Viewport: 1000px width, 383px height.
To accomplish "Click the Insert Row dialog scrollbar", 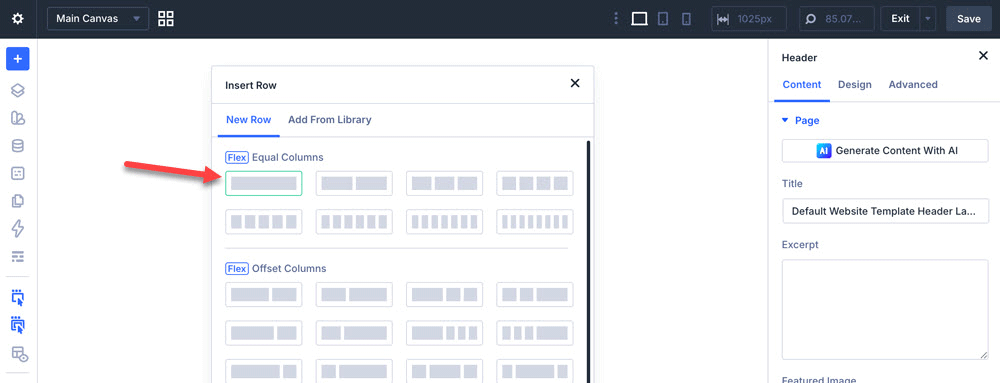I will point(588,261).
